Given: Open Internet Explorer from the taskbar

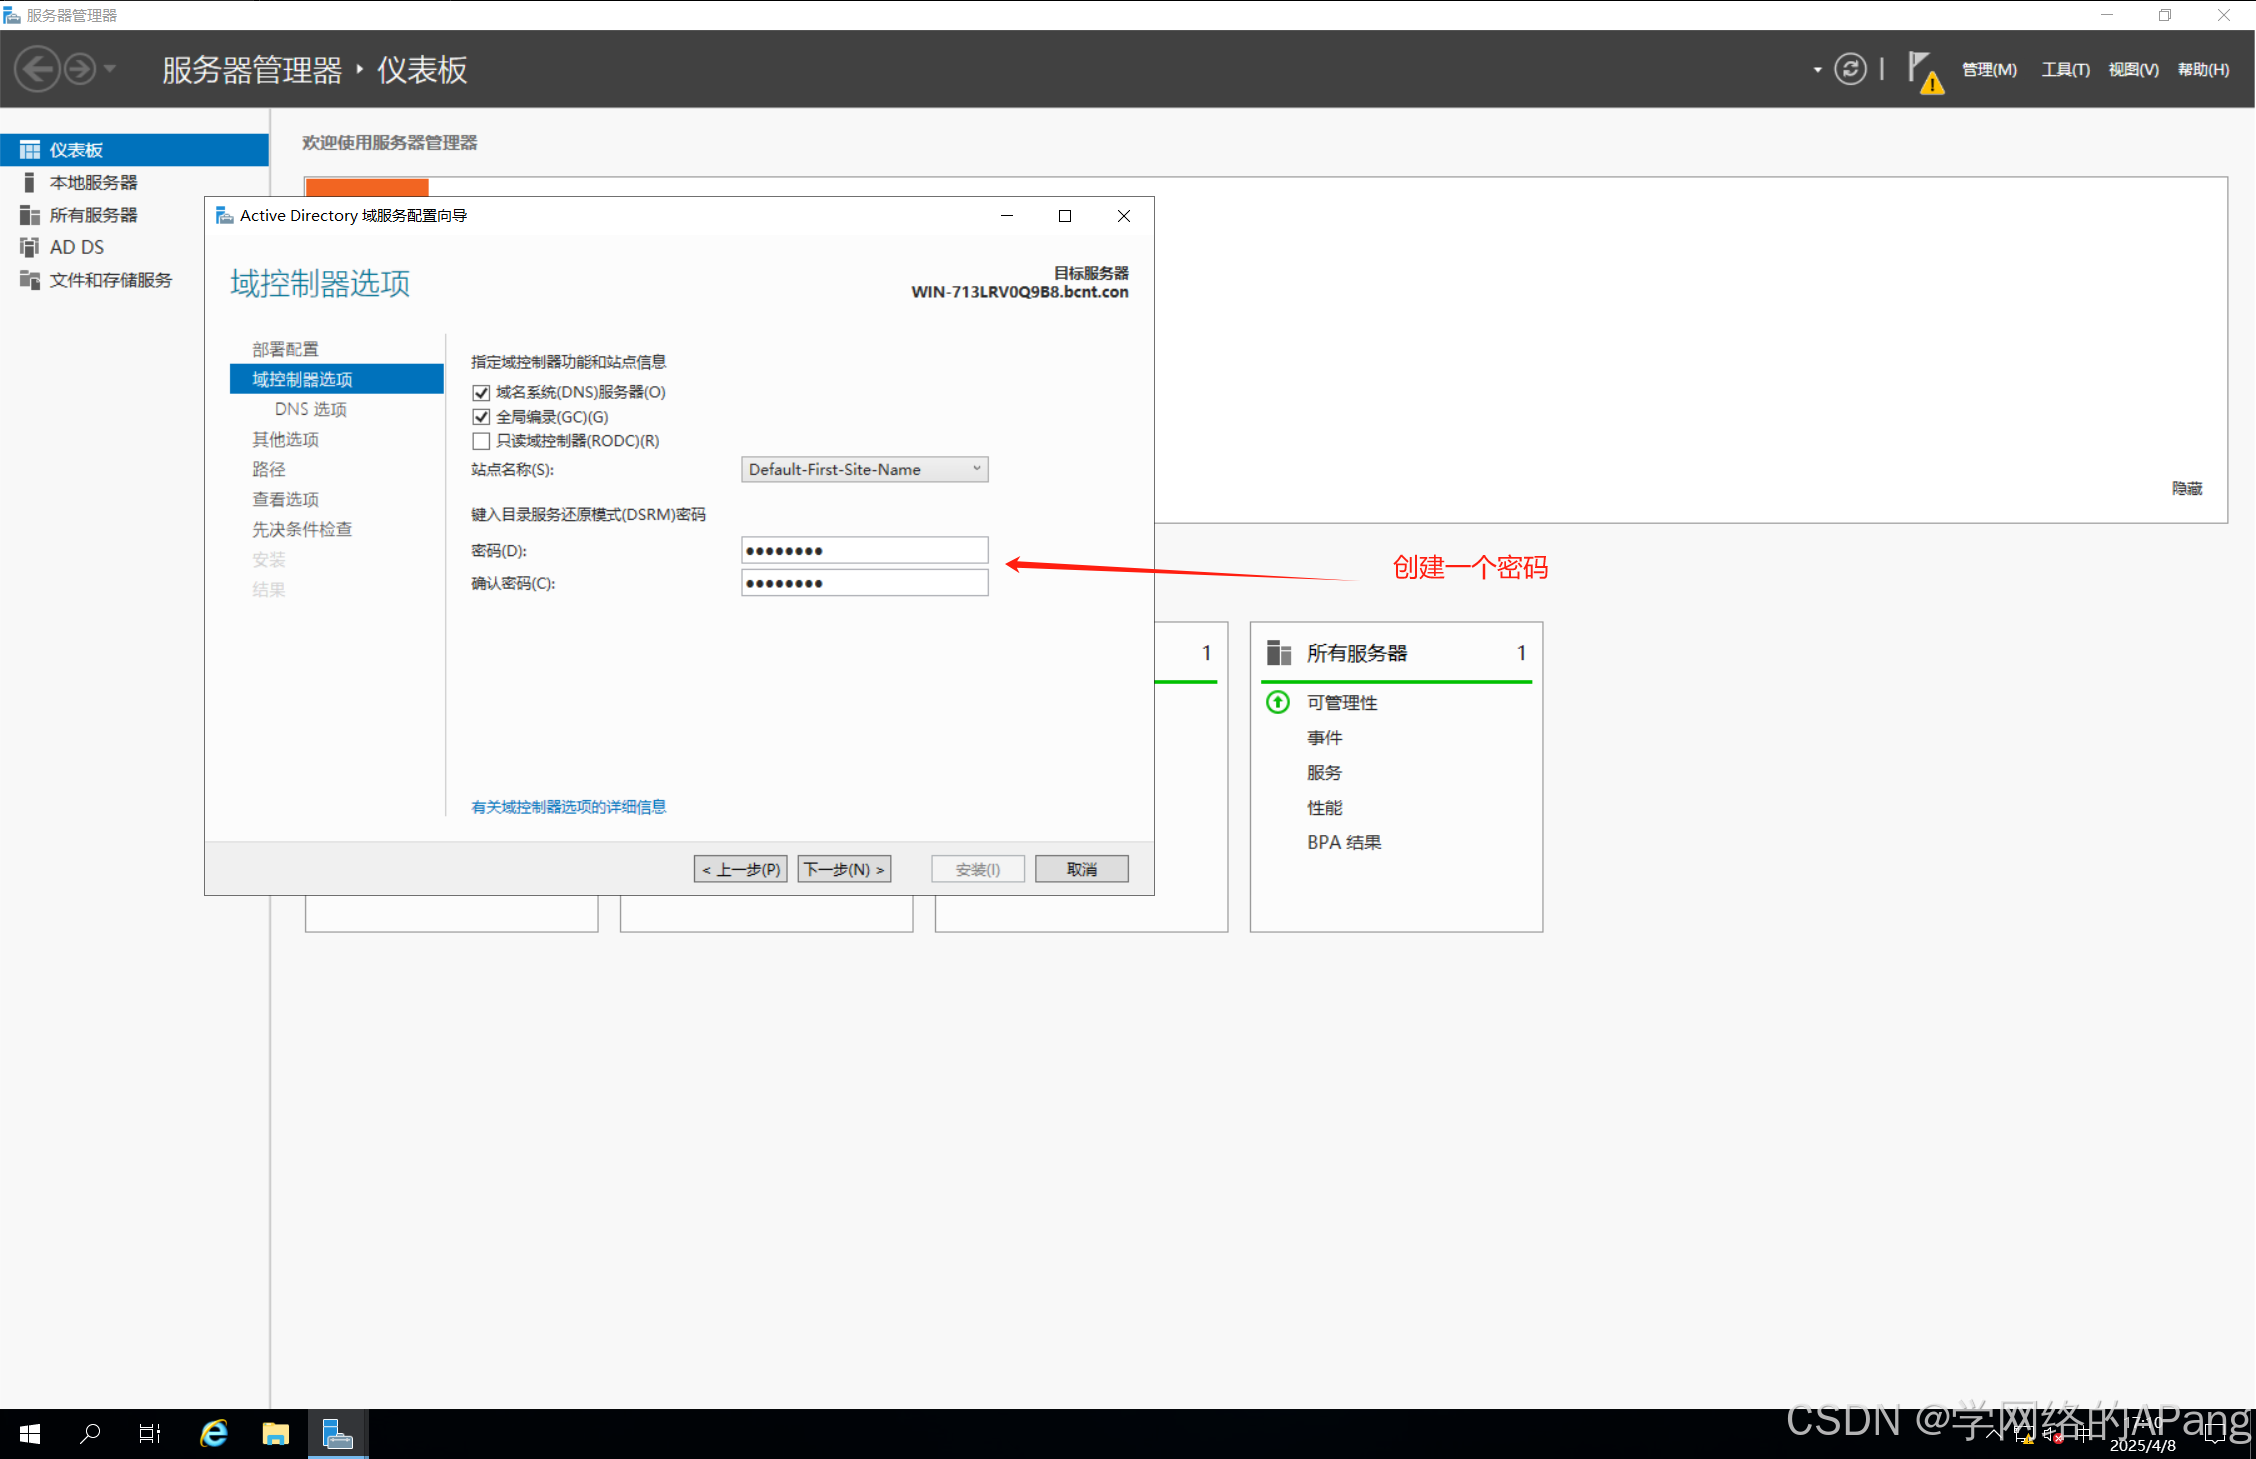Looking at the screenshot, I should (214, 1433).
